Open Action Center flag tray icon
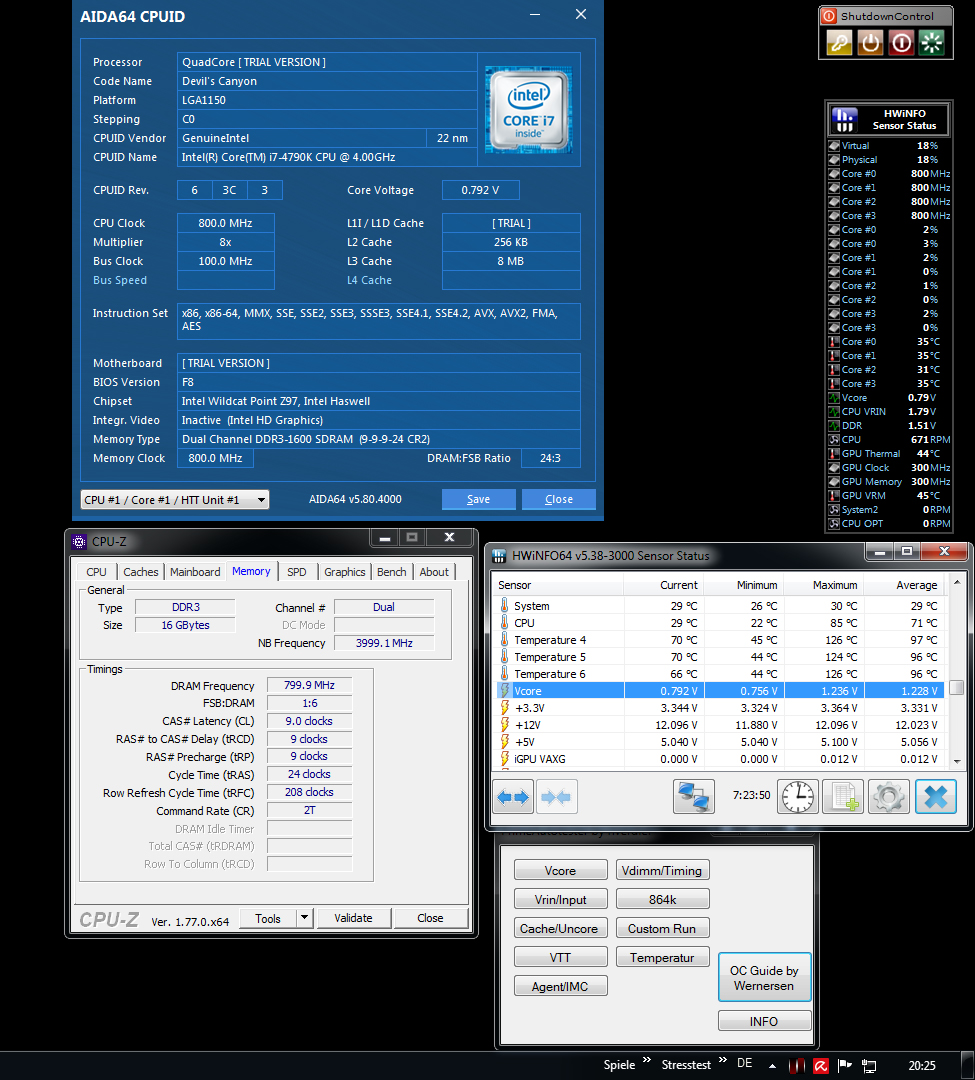 point(845,1066)
